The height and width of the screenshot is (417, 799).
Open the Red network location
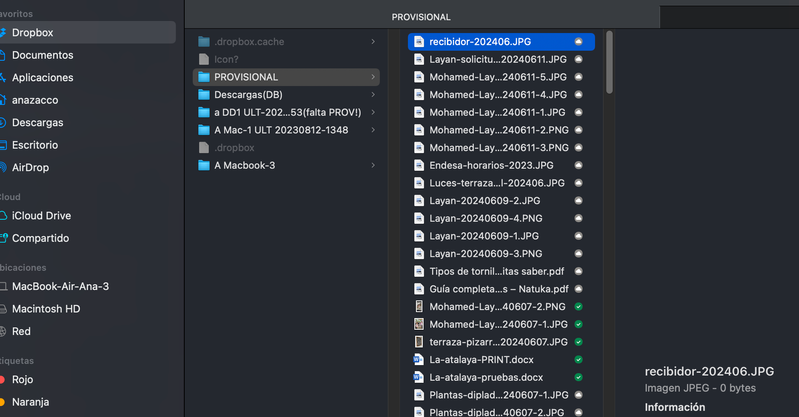pyautogui.click(x=21, y=331)
